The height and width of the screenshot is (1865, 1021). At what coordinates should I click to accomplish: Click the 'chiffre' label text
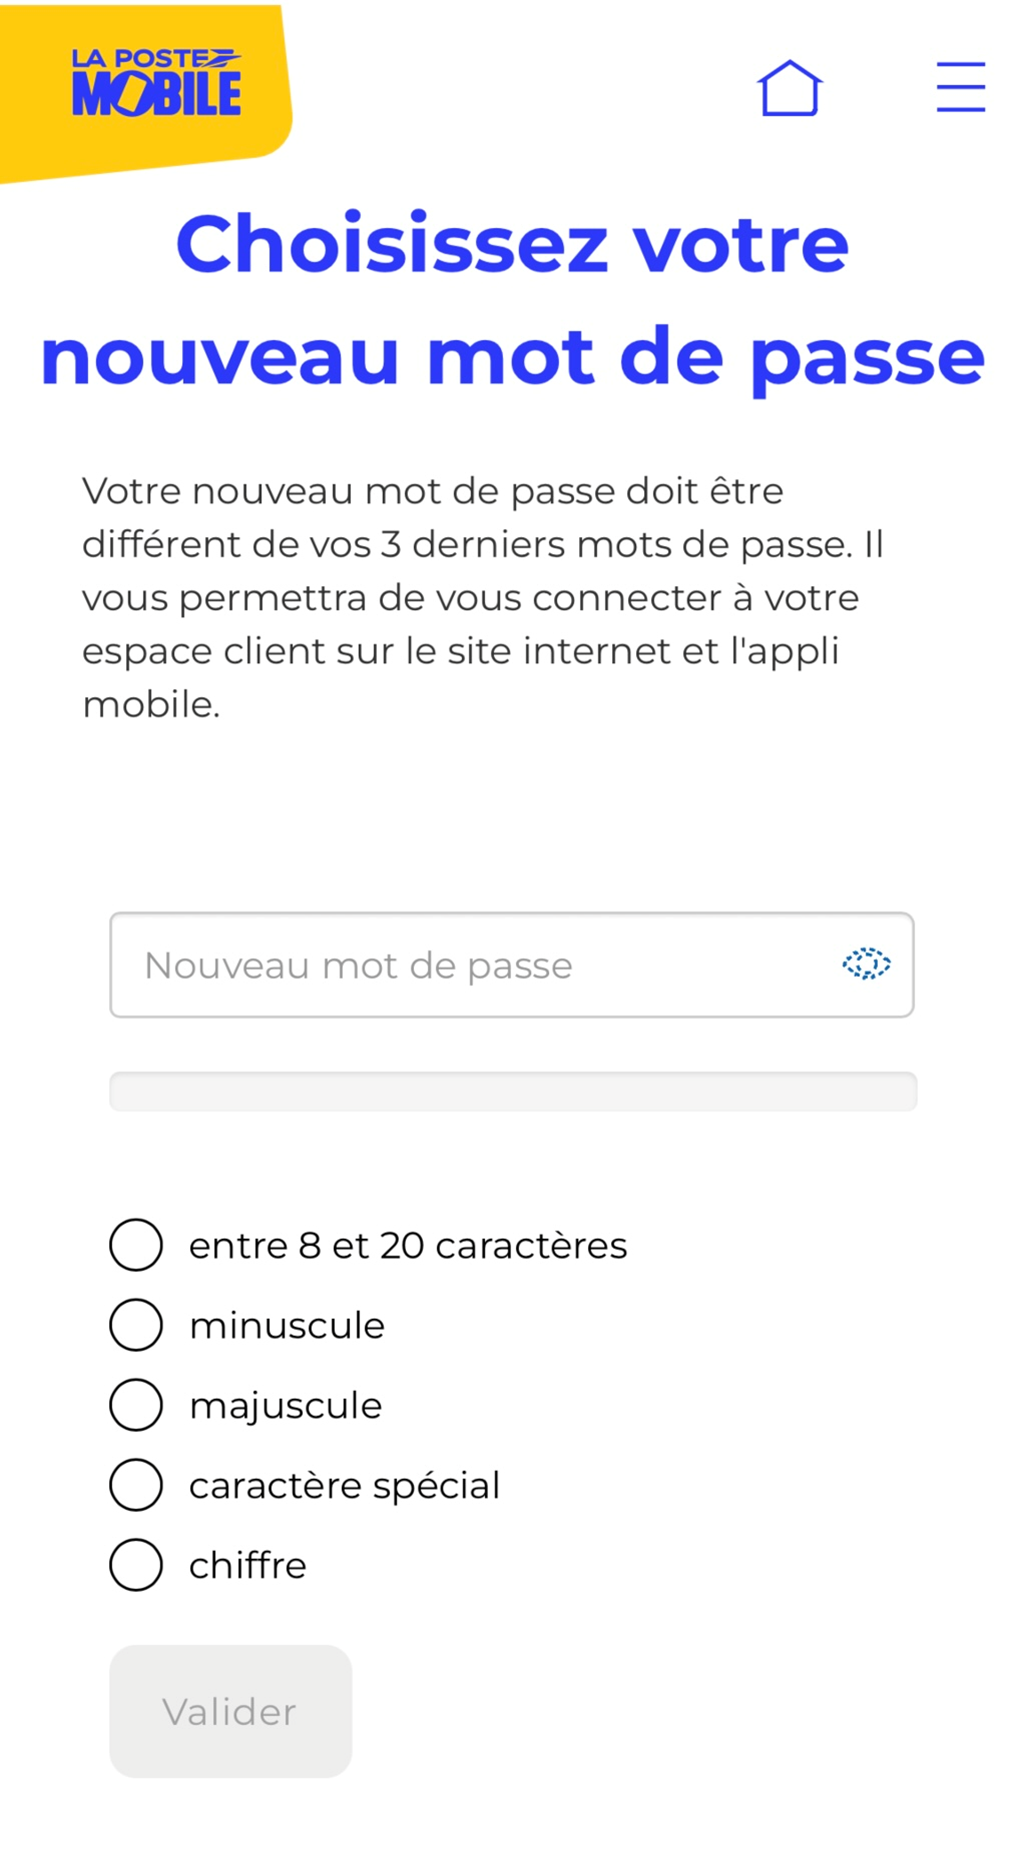tap(248, 1566)
